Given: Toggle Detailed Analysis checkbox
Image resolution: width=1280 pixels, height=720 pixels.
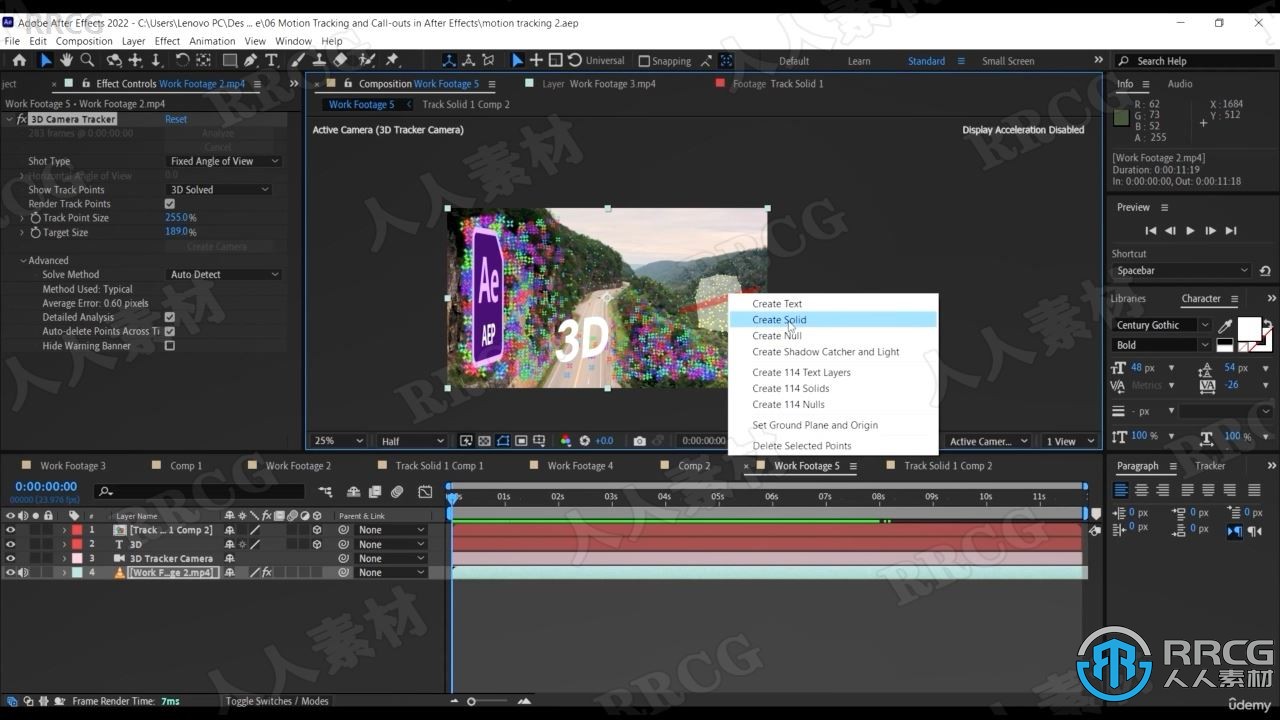Looking at the screenshot, I should 169,317.
